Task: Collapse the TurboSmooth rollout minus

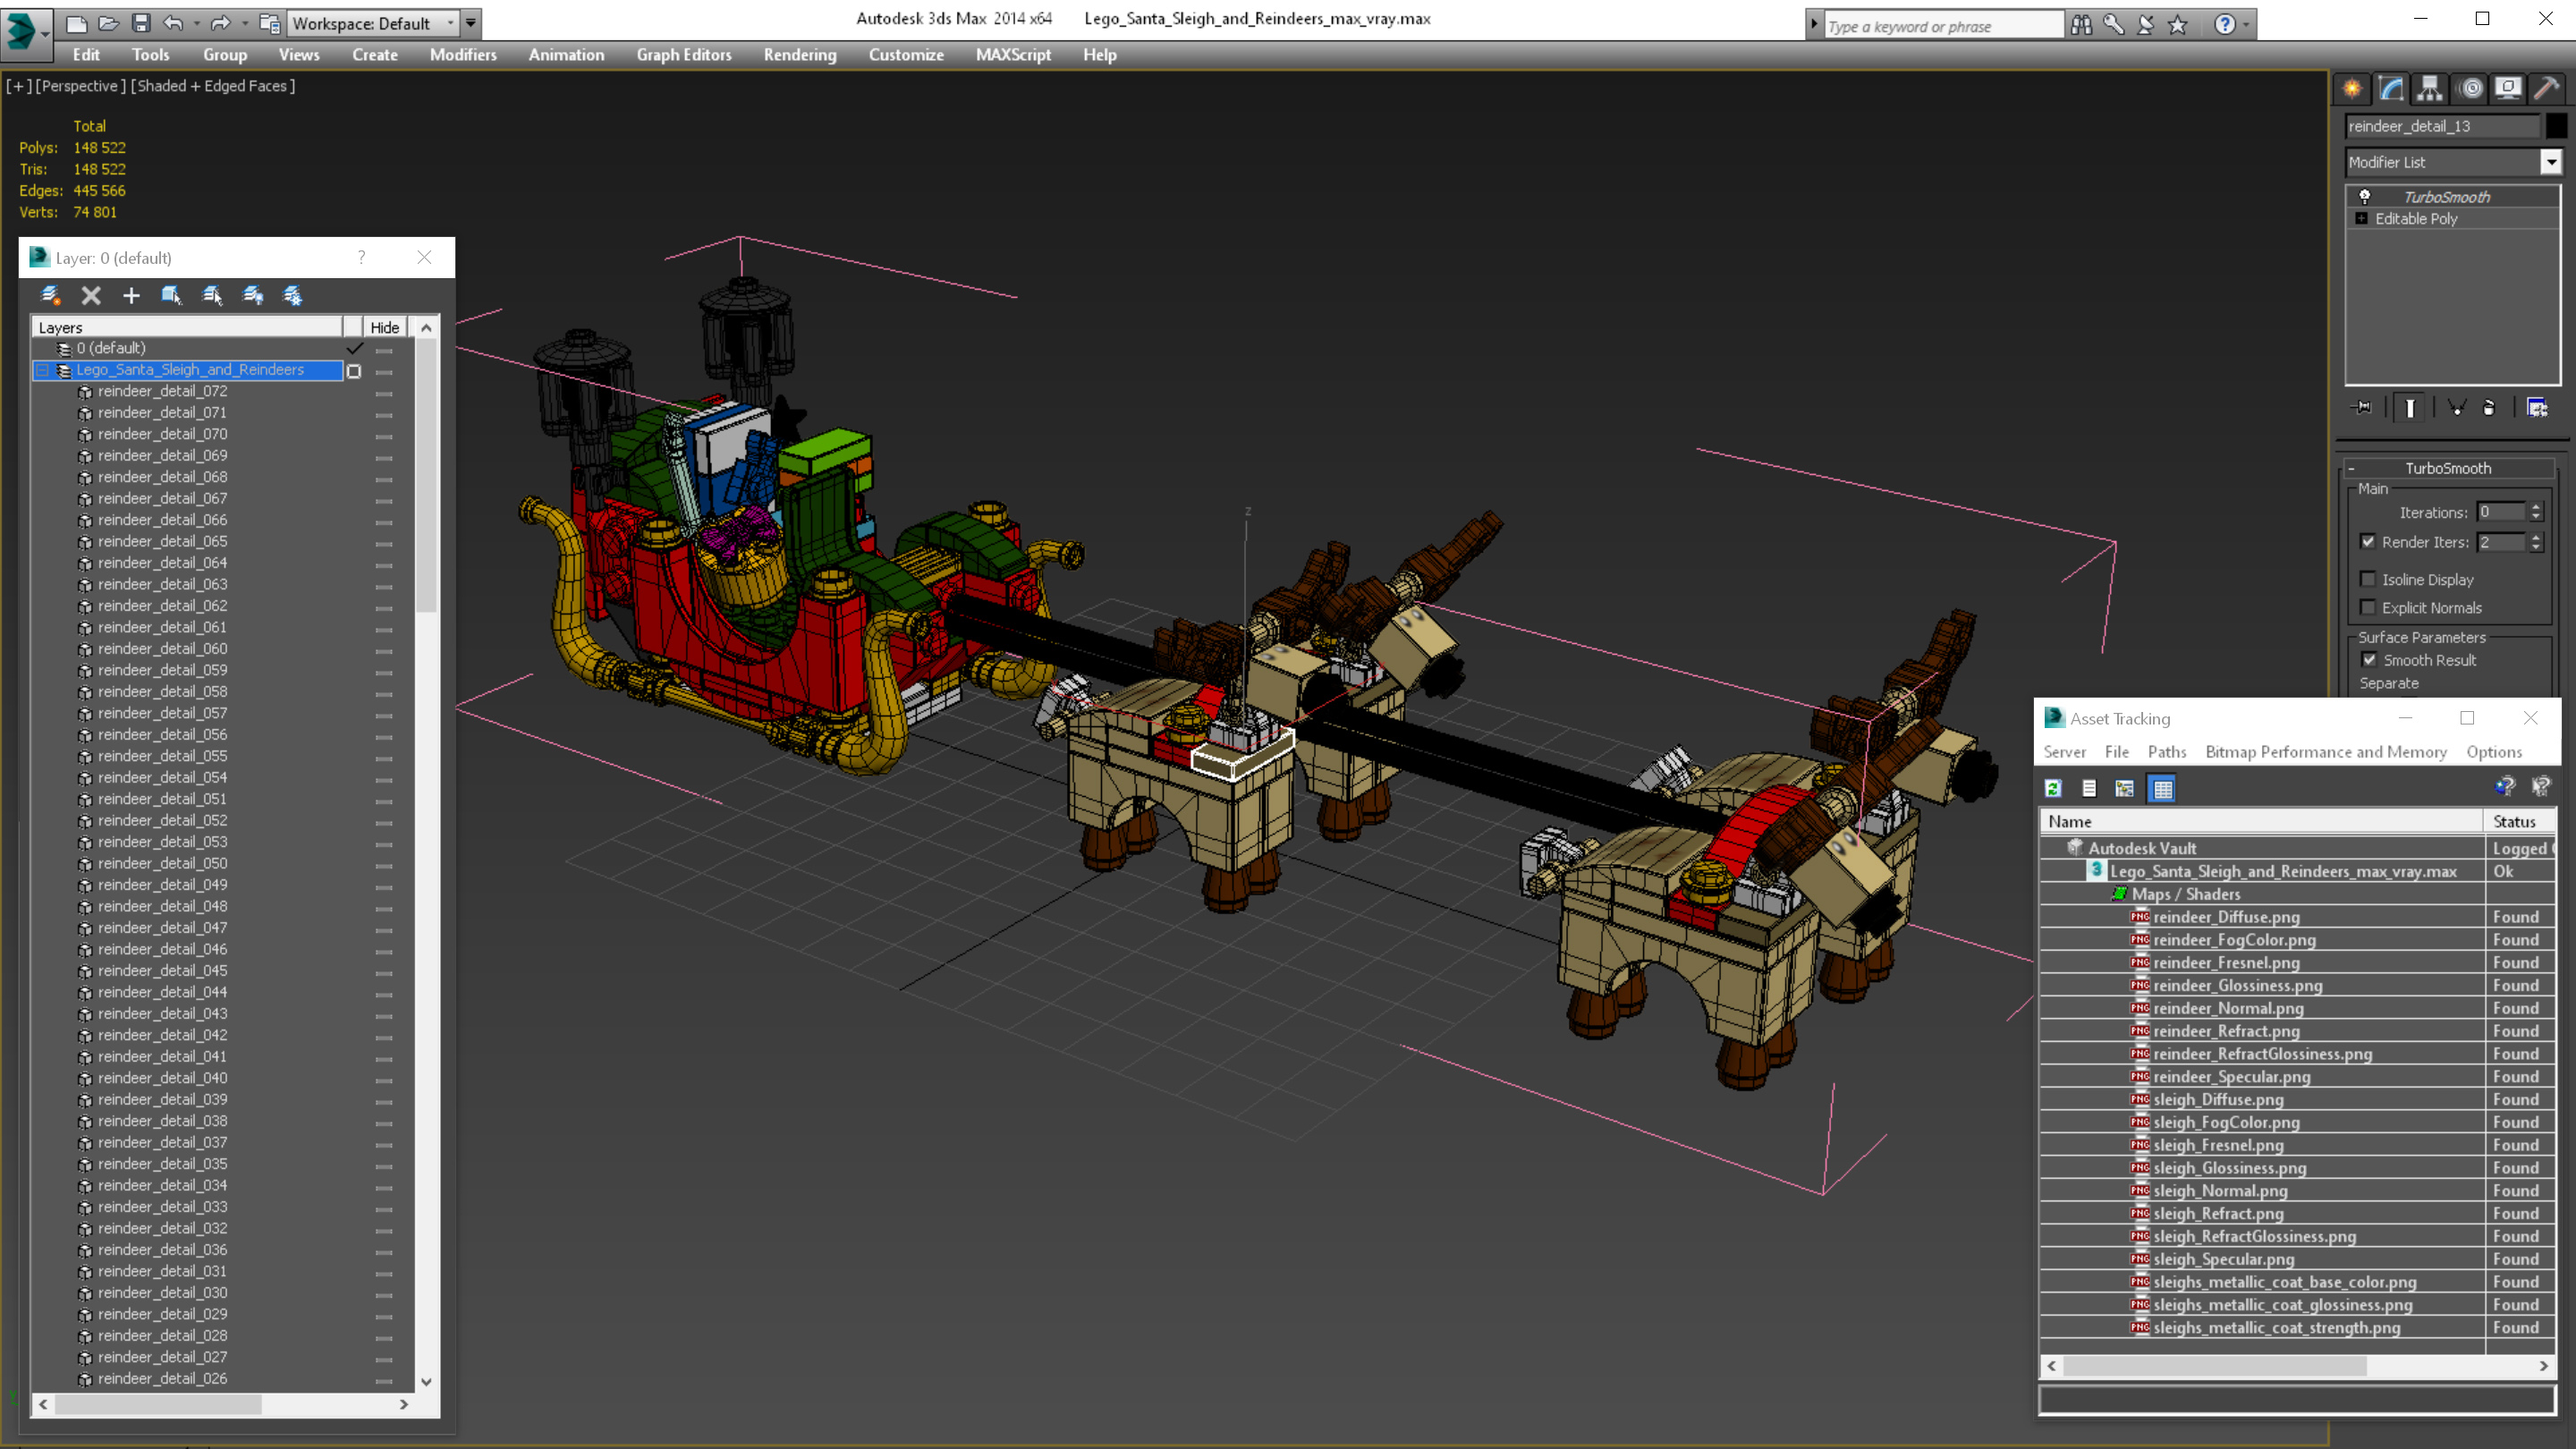Action: pos(2352,468)
